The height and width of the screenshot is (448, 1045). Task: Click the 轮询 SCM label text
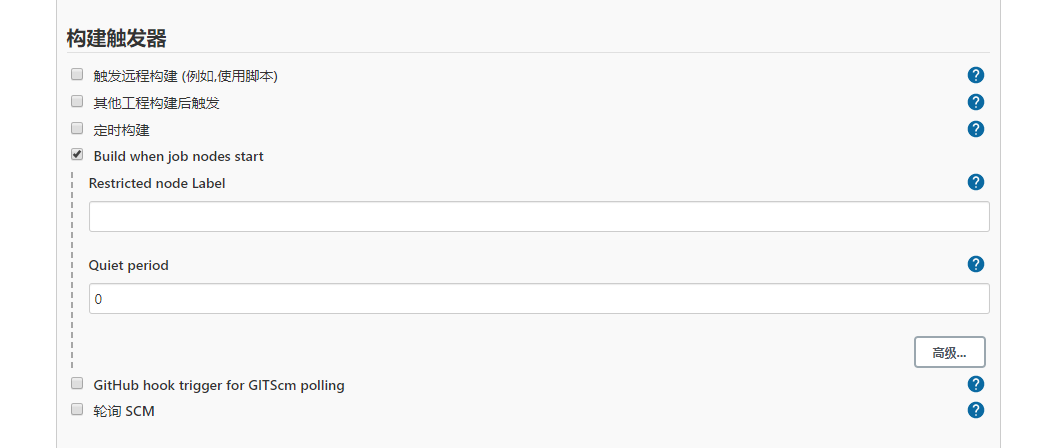[x=124, y=411]
